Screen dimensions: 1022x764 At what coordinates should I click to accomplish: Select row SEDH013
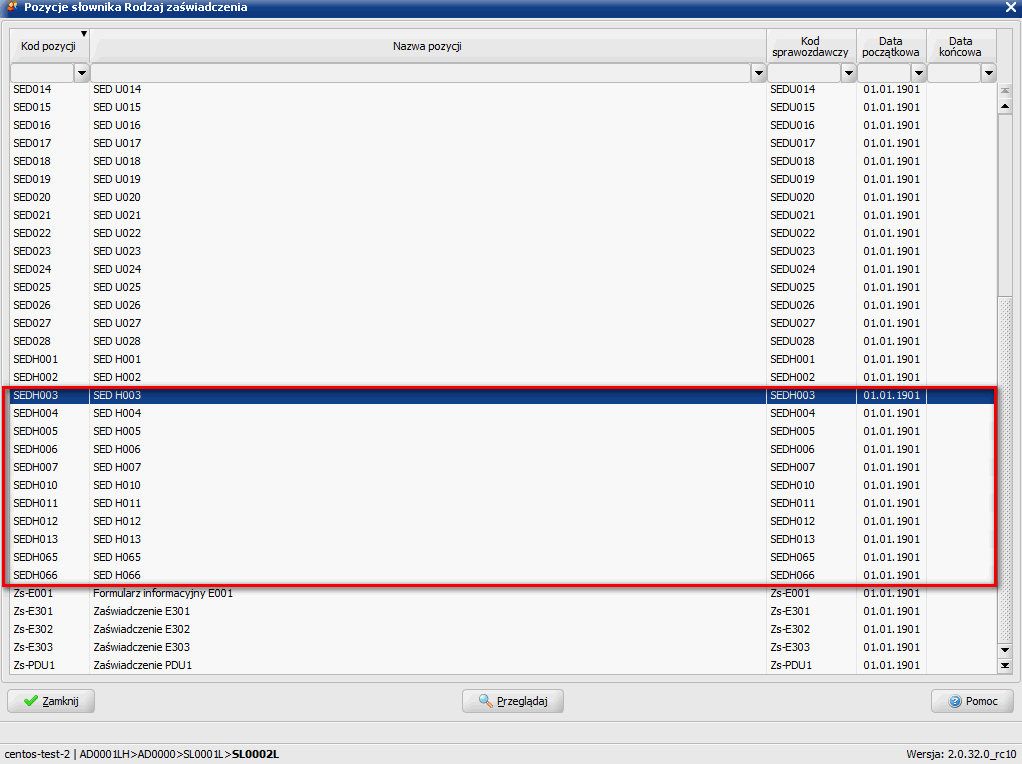click(x=502, y=539)
